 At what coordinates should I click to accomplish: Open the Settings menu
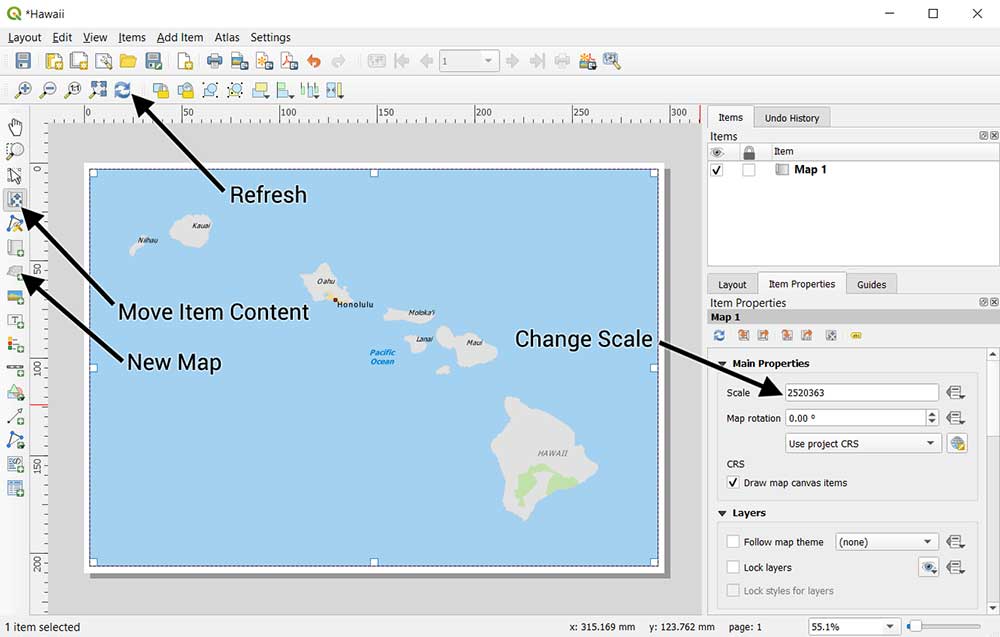tap(270, 38)
